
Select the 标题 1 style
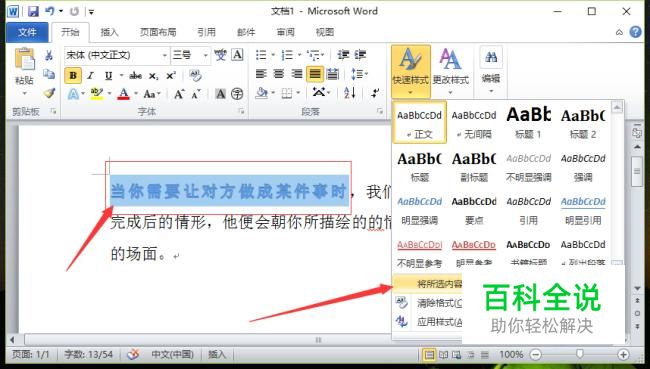pyautogui.click(x=528, y=122)
